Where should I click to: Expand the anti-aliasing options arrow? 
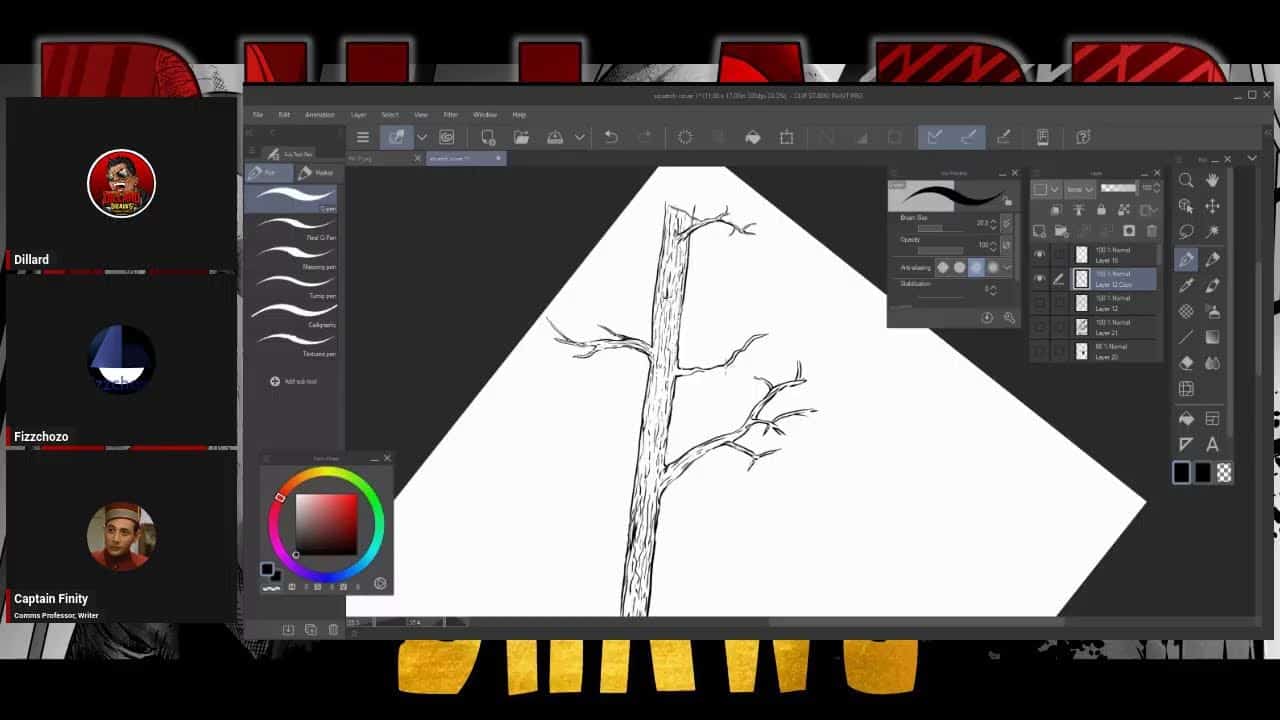tap(1007, 267)
